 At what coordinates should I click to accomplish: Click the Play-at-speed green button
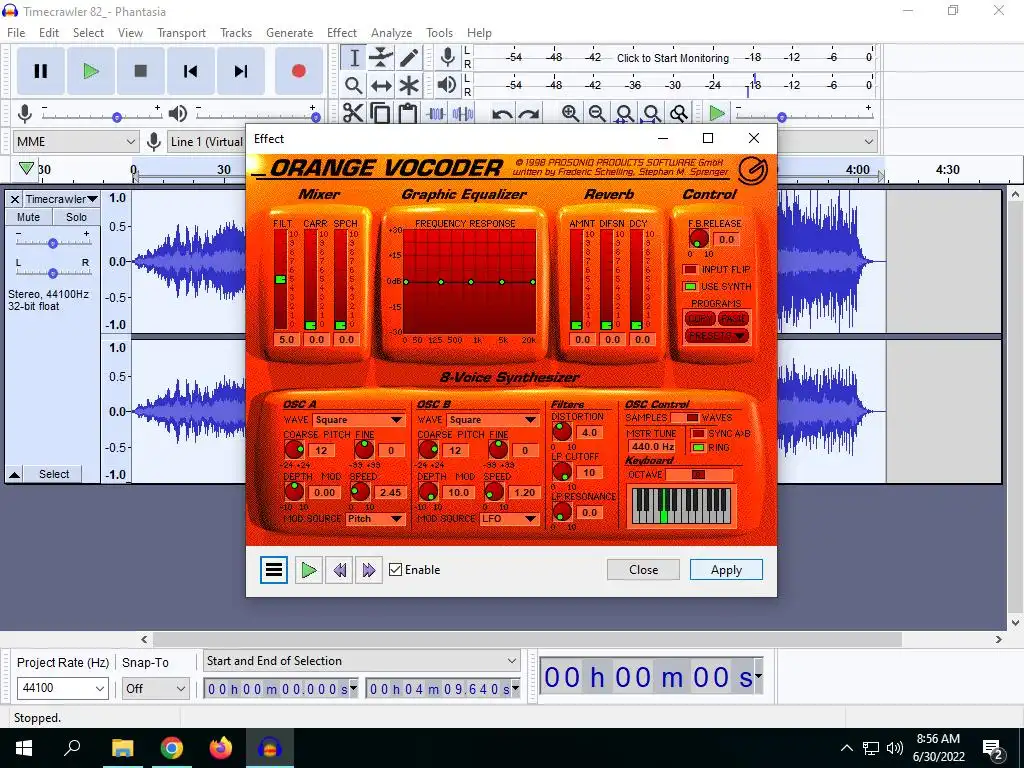(x=716, y=114)
